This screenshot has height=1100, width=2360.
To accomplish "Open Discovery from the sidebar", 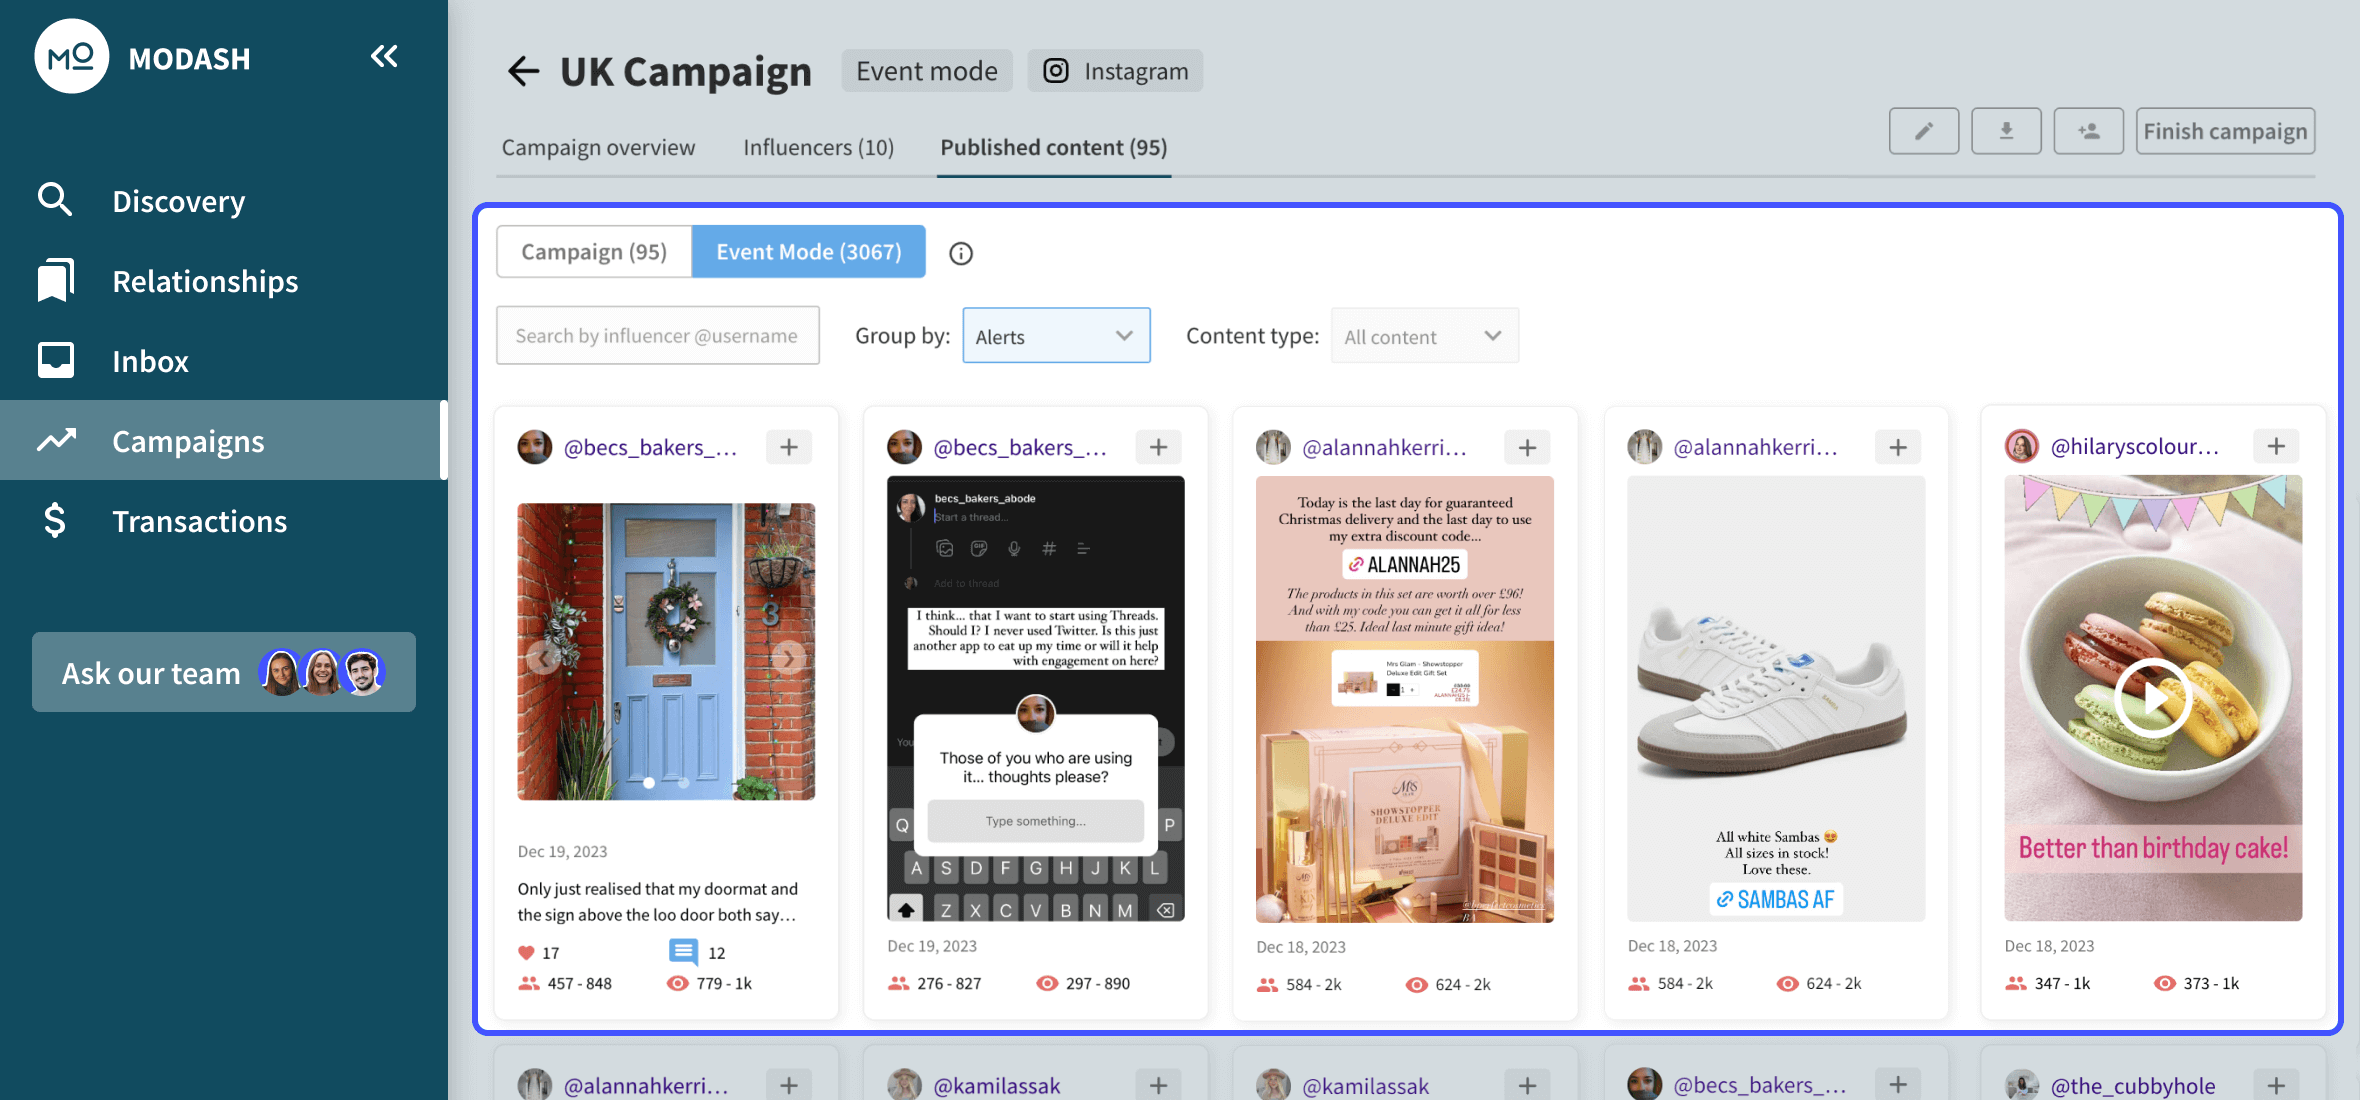I will tap(179, 200).
